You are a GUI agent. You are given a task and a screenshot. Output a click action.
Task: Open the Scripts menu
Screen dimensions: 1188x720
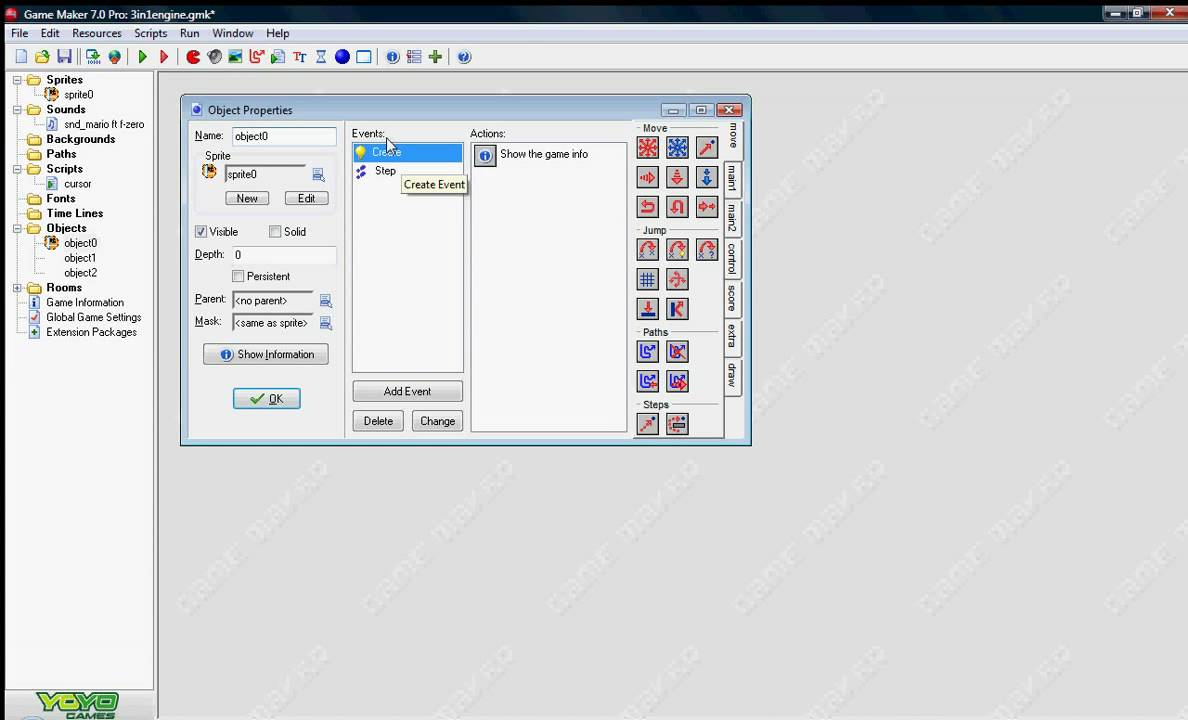click(151, 33)
